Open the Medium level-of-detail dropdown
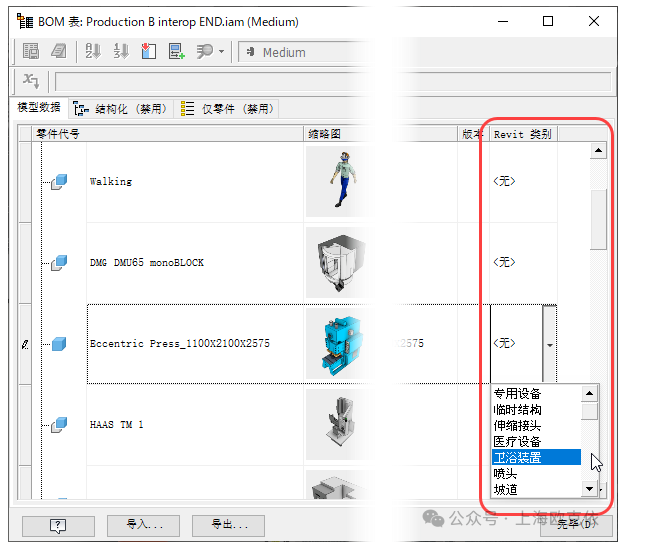This screenshot has height=549, width=660. (x=290, y=52)
